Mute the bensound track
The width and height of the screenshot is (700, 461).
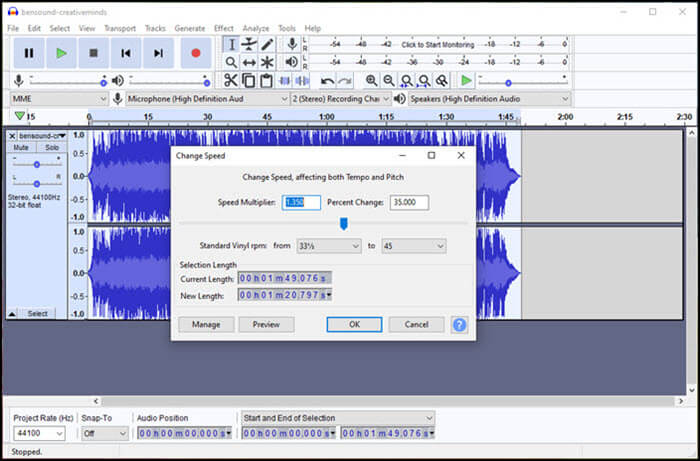click(x=21, y=148)
